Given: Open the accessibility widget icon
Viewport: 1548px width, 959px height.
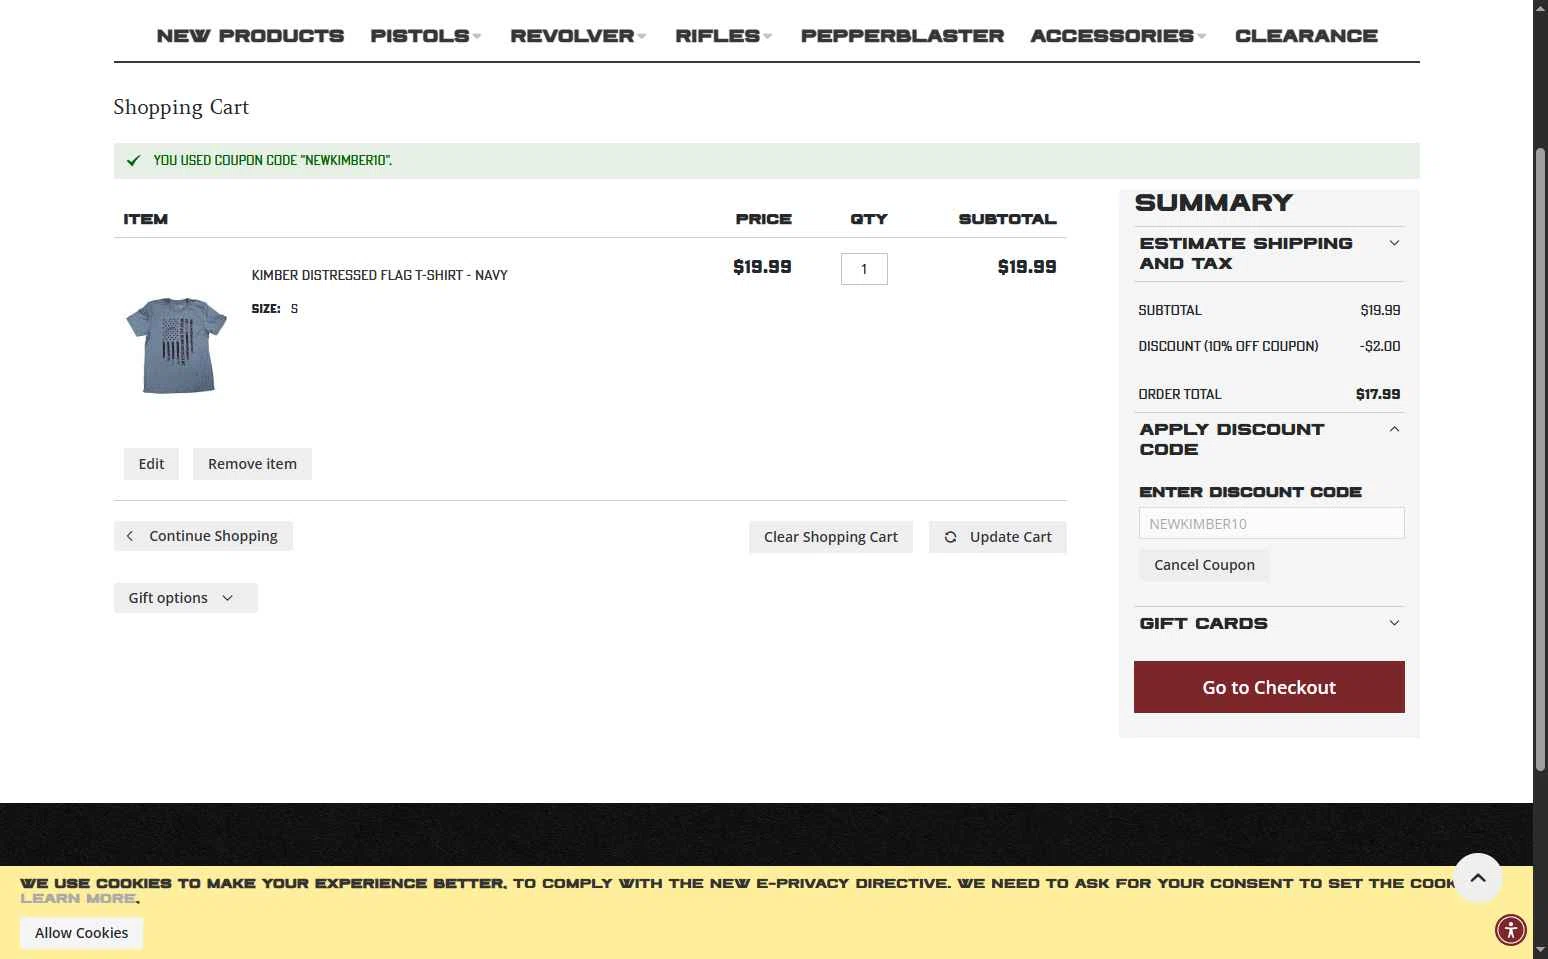Looking at the screenshot, I should (1510, 930).
